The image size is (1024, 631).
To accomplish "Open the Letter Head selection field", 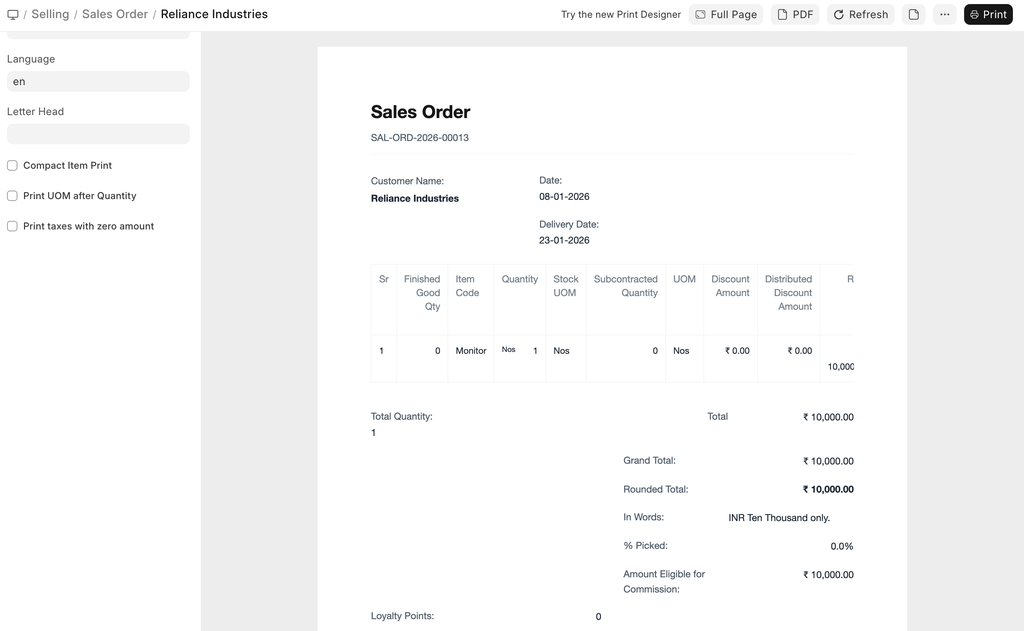I will pos(98,134).
